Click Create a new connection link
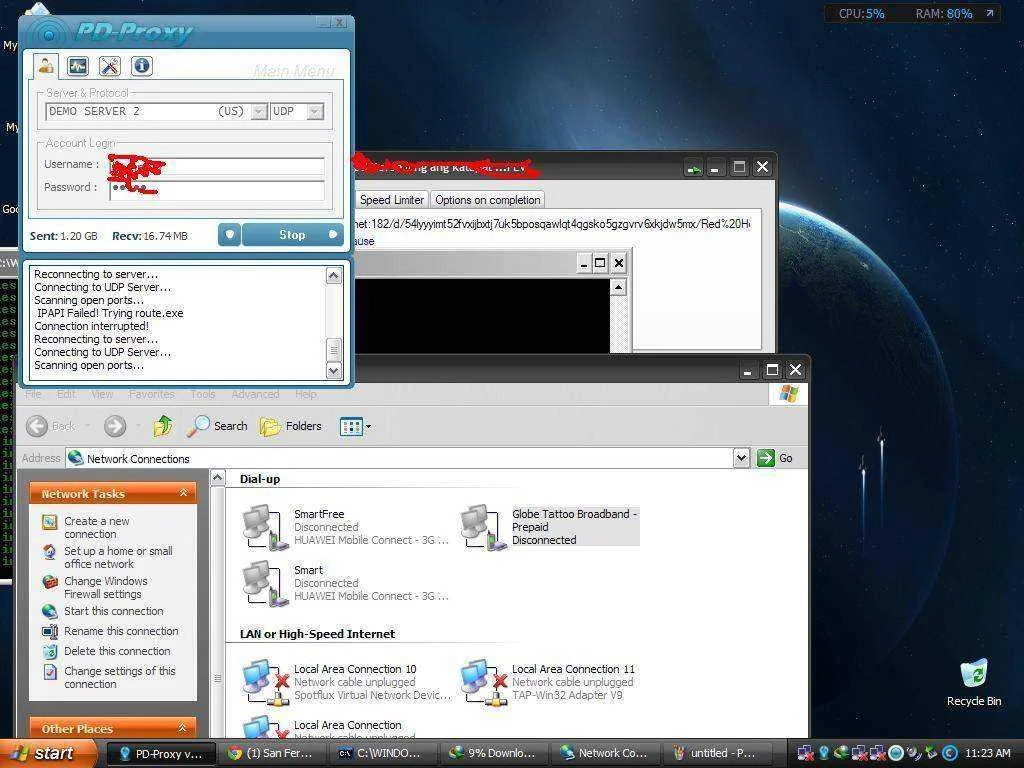Image resolution: width=1024 pixels, height=768 pixels. 97,528
